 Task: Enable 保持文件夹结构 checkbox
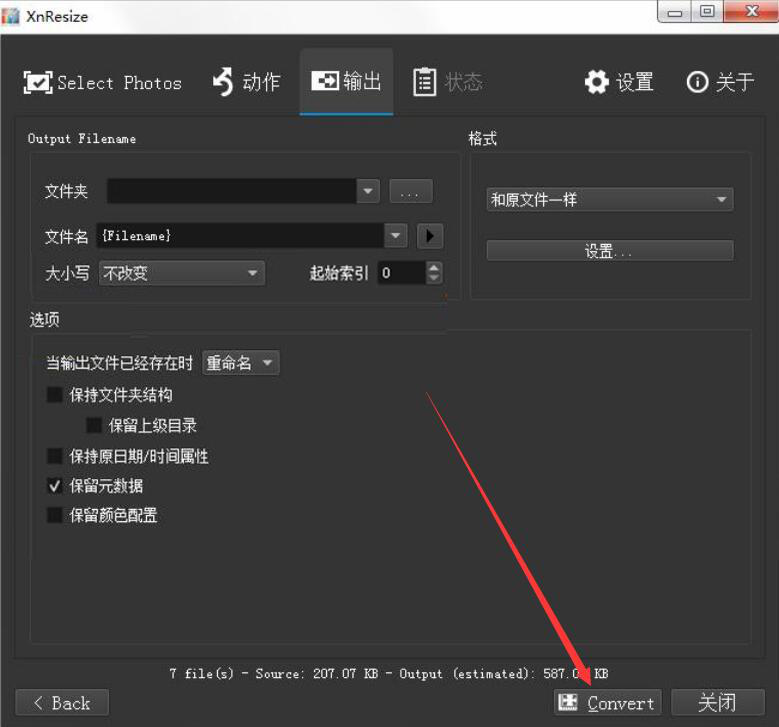tap(55, 395)
